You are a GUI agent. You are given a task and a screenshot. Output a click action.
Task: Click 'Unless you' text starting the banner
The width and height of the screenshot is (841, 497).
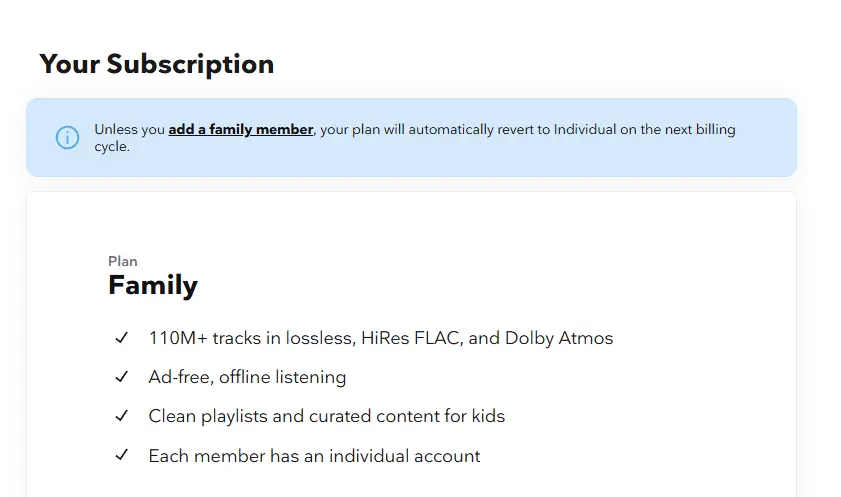(x=129, y=130)
